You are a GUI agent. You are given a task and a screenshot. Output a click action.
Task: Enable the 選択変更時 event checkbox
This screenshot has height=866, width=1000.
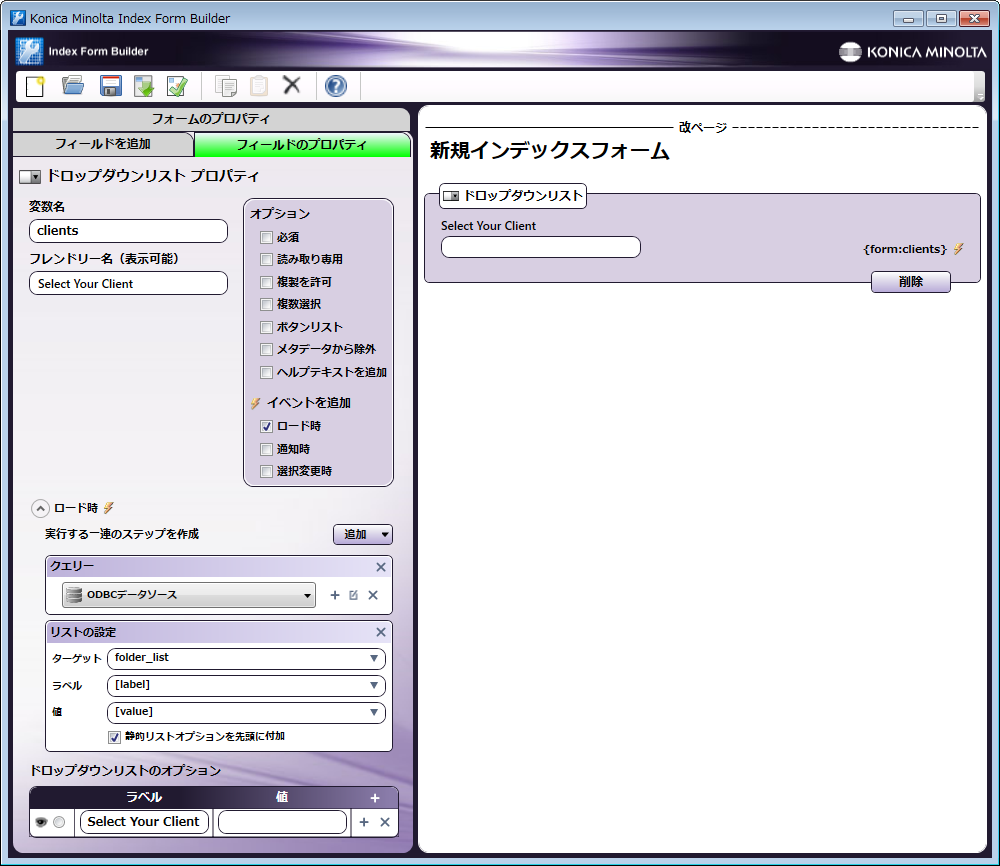[267, 471]
